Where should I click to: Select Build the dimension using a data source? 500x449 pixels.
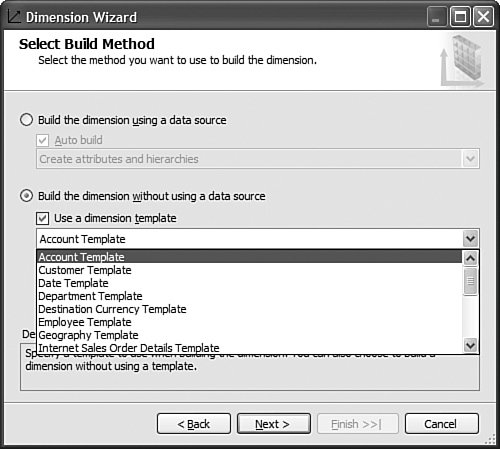click(x=27, y=120)
